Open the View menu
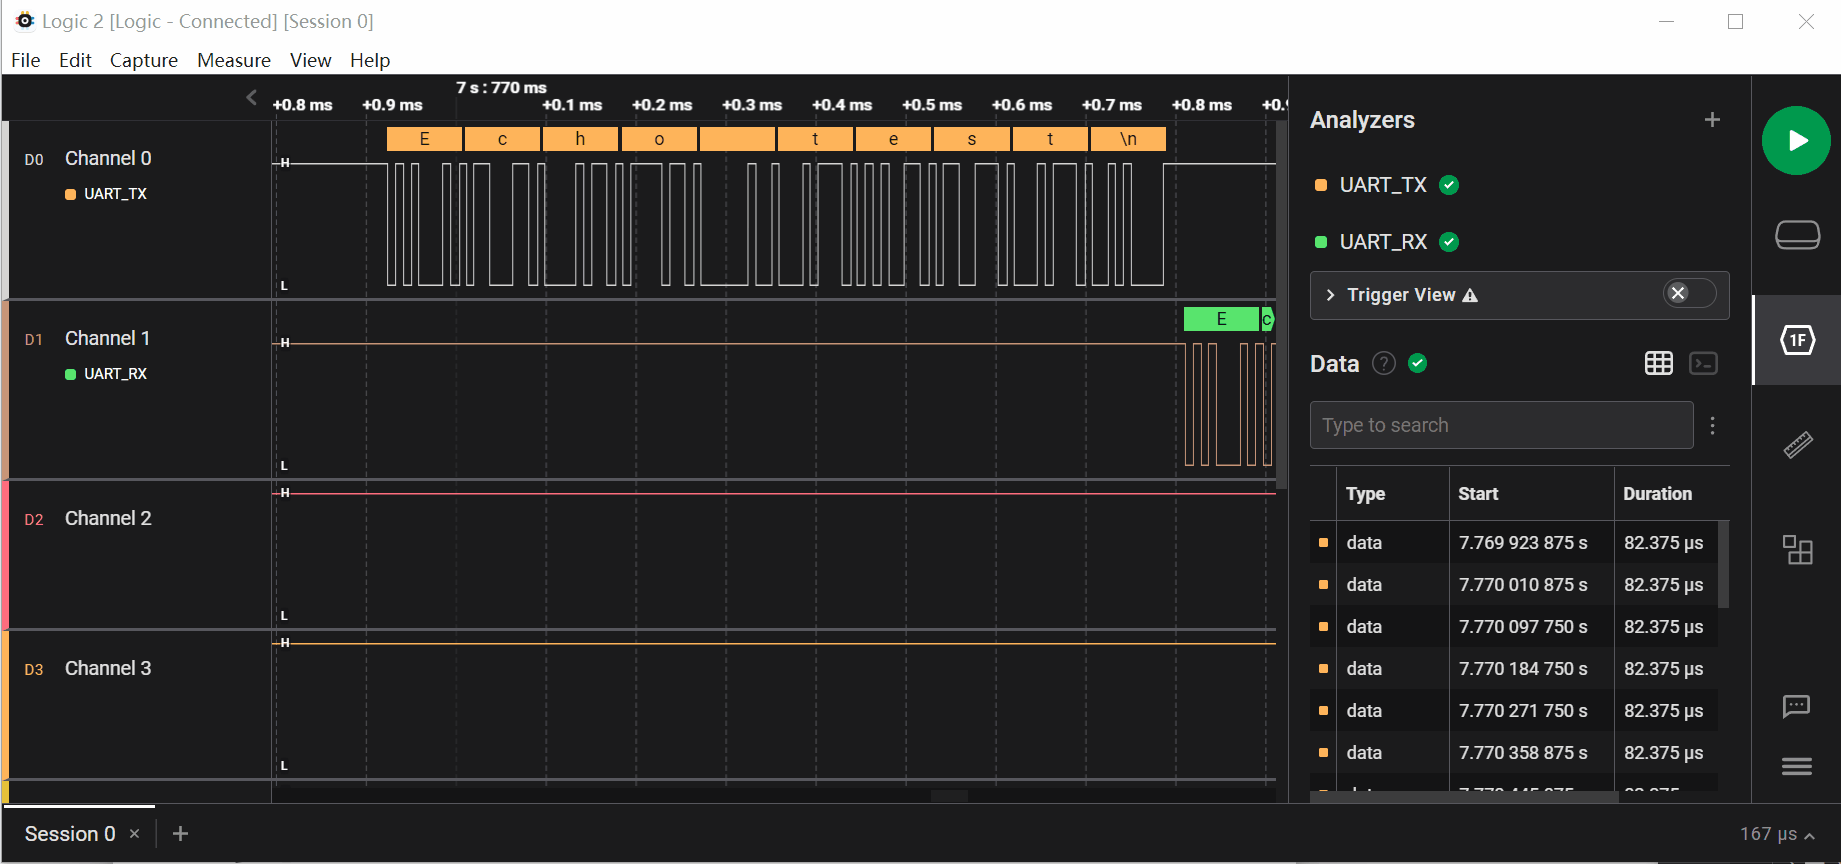Viewport: 1841px width, 864px height. pyautogui.click(x=311, y=60)
